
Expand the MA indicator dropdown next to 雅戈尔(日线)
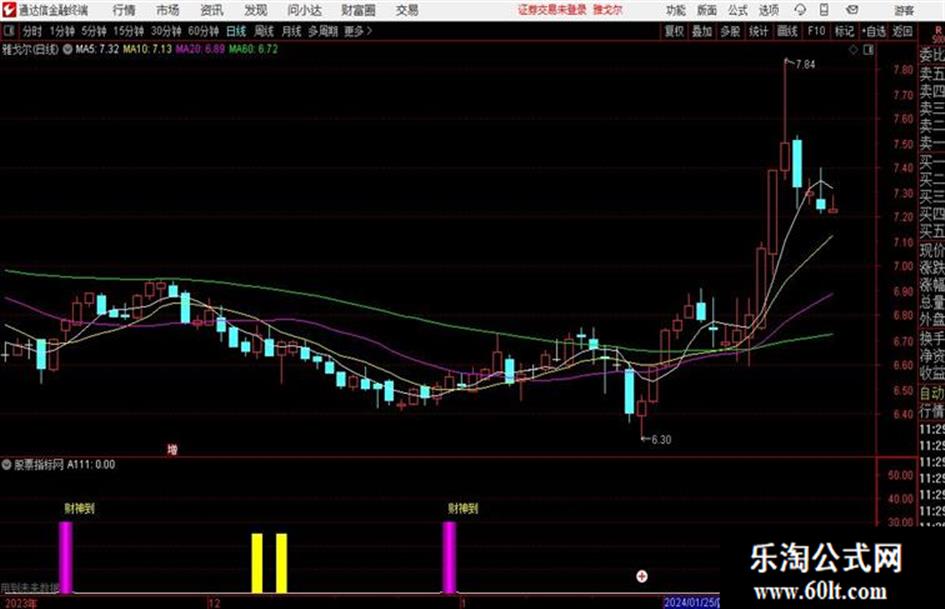68,49
